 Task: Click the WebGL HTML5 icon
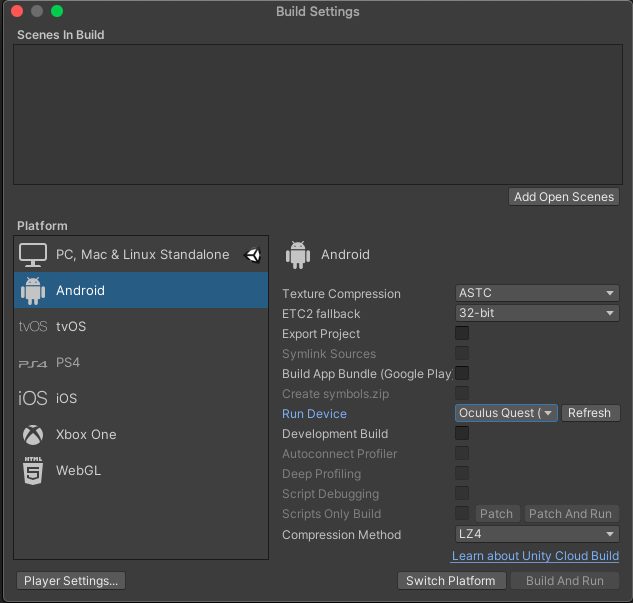[34, 471]
